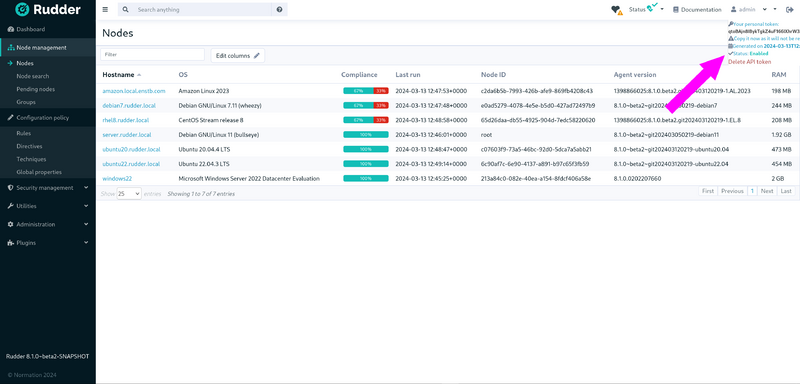Open the Directives page
Viewport: 800px width, 384px height.
point(29,146)
